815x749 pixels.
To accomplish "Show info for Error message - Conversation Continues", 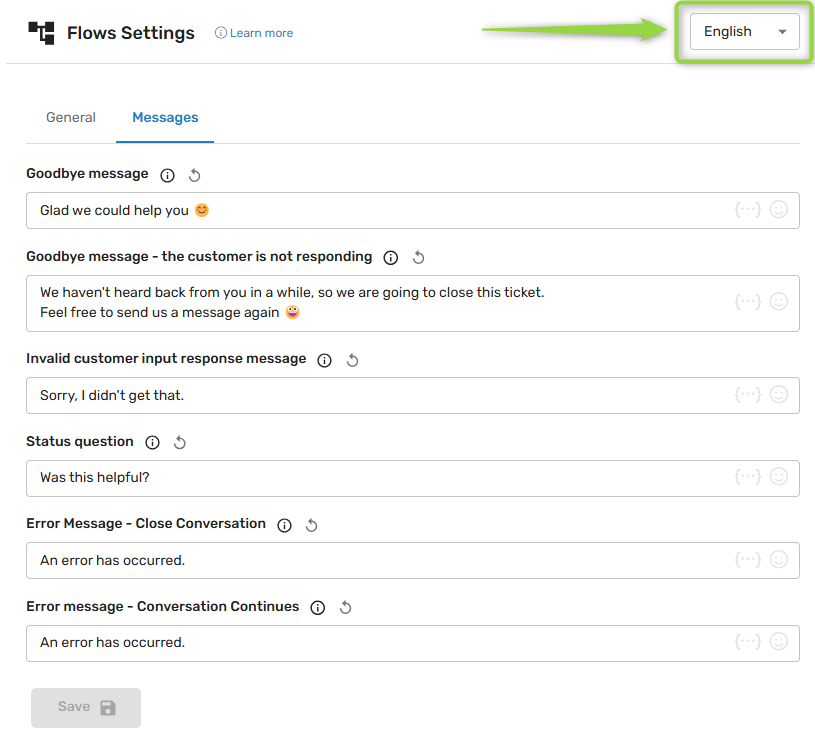I will (x=318, y=607).
